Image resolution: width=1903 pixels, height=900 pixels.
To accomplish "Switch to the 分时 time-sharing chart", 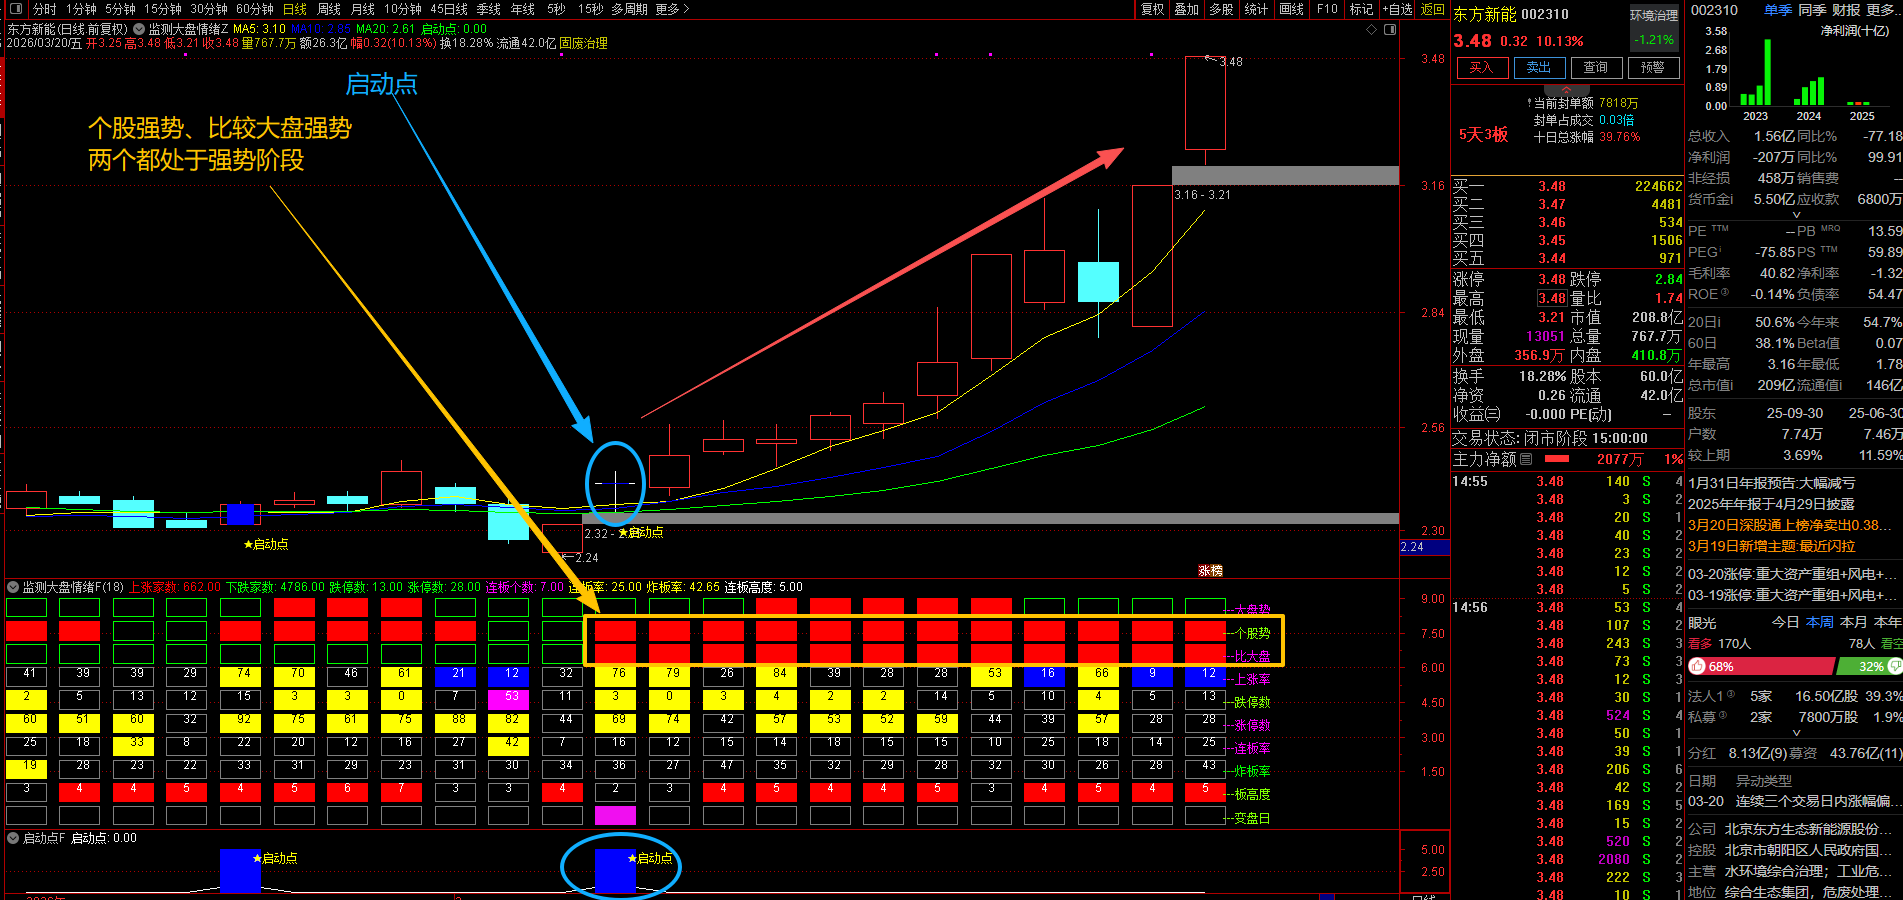I will click(x=44, y=9).
